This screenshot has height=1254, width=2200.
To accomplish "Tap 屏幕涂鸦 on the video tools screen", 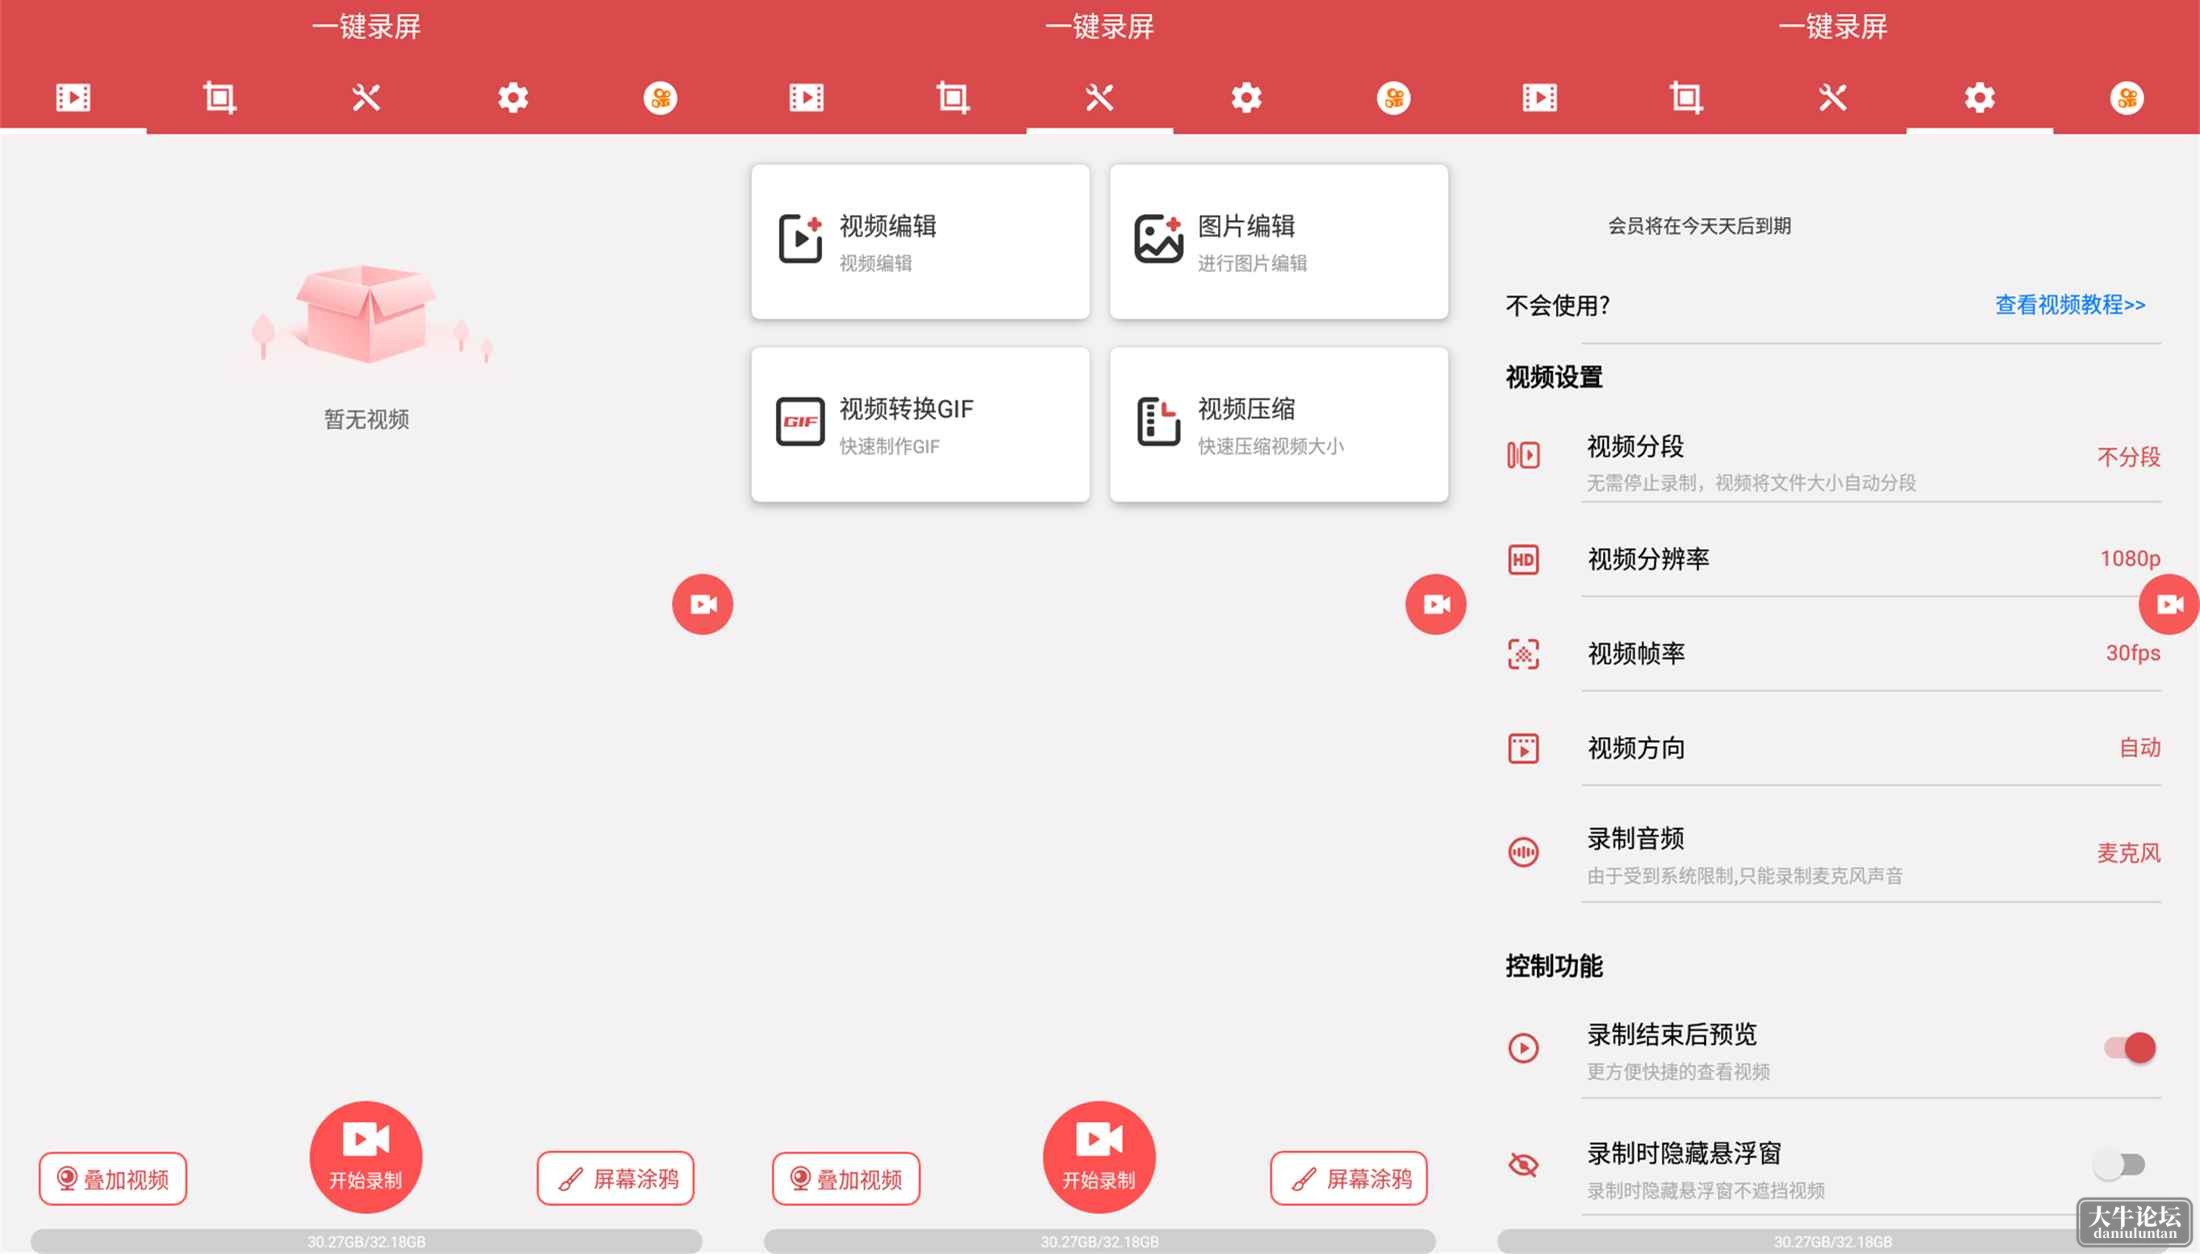I will click(1349, 1179).
